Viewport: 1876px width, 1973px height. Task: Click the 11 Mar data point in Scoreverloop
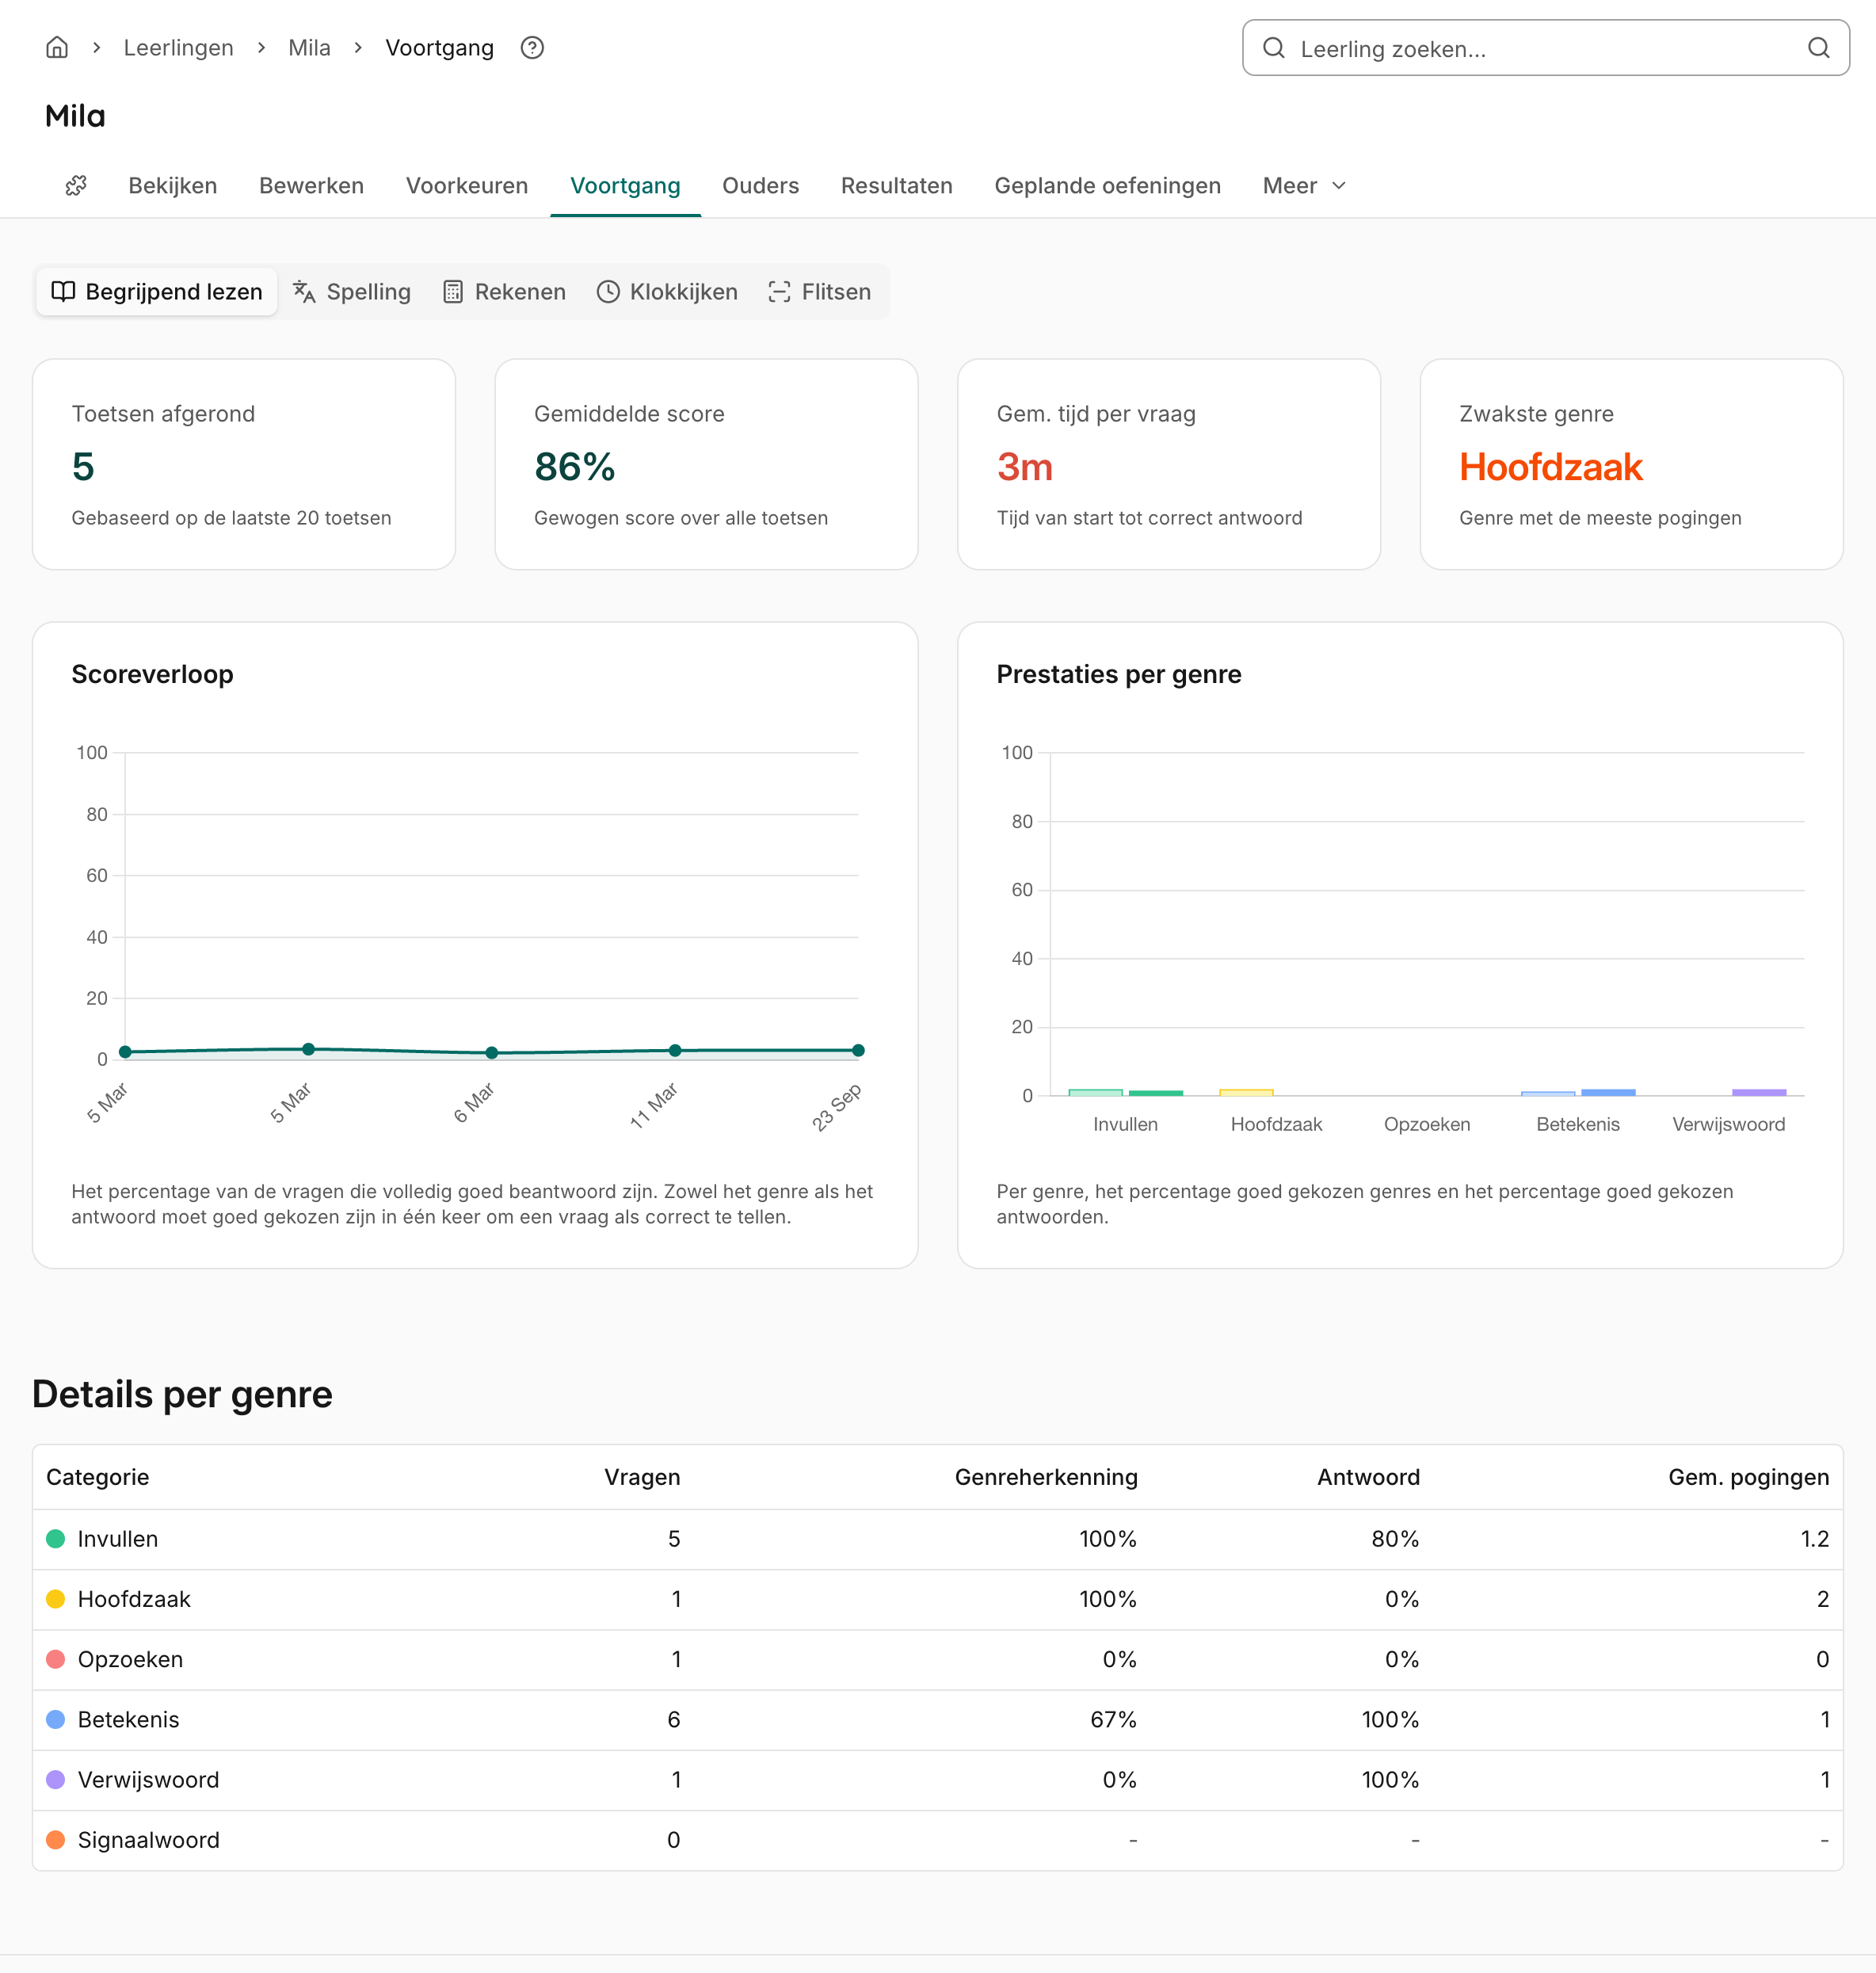(x=675, y=1050)
